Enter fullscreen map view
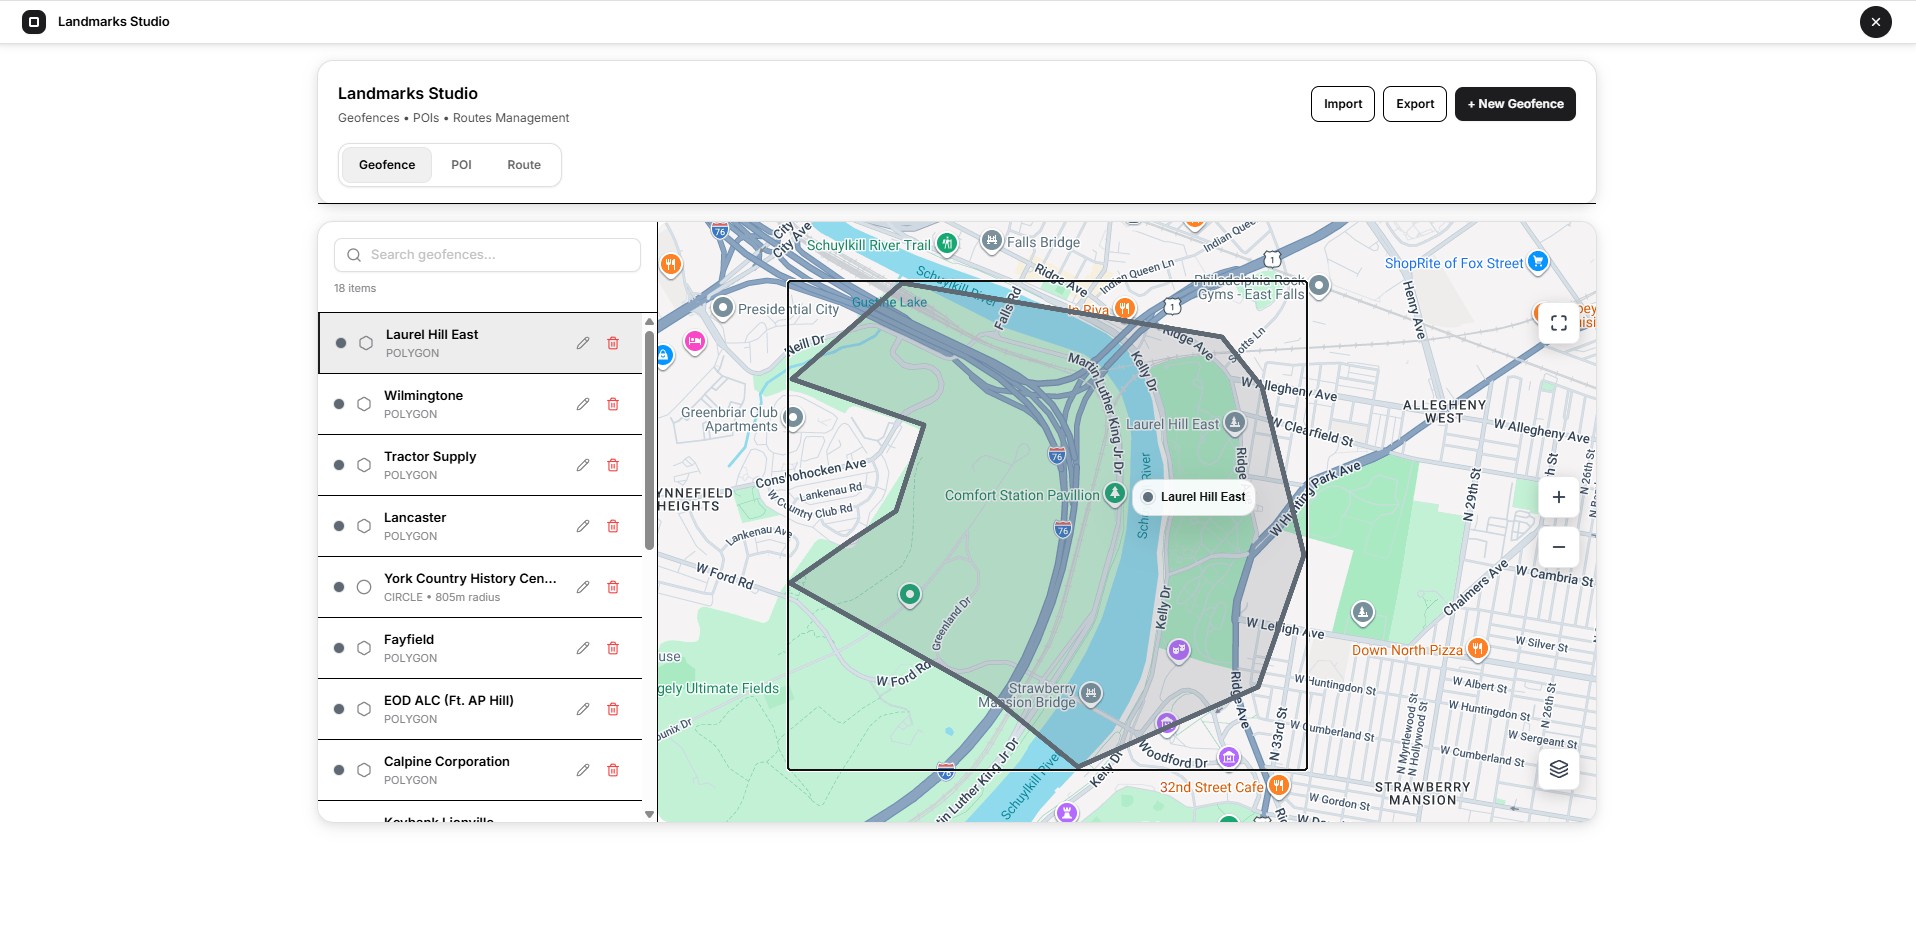Image resolution: width=1916 pixels, height=942 pixels. coord(1559,323)
